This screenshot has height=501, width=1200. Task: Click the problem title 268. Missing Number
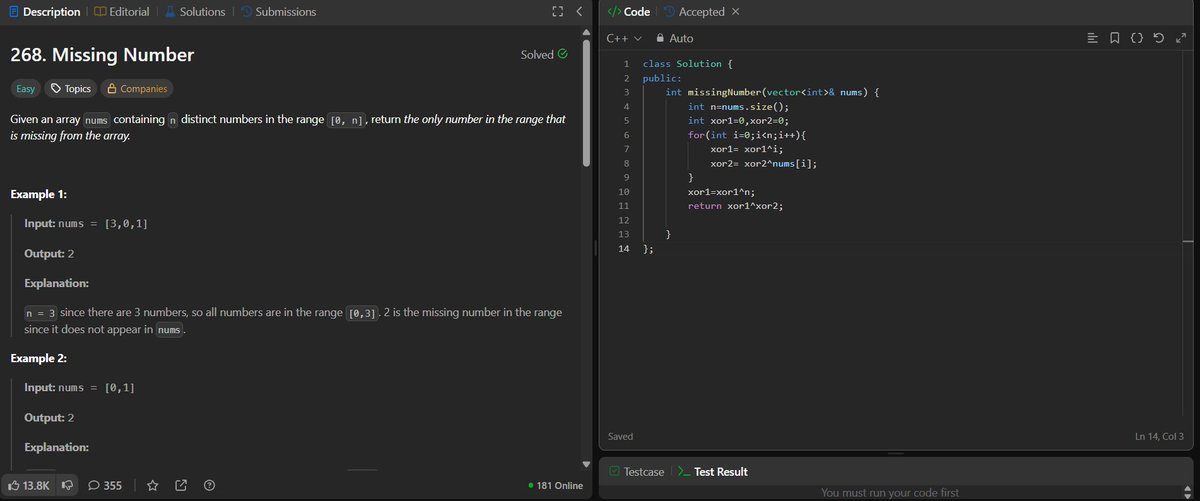[102, 54]
